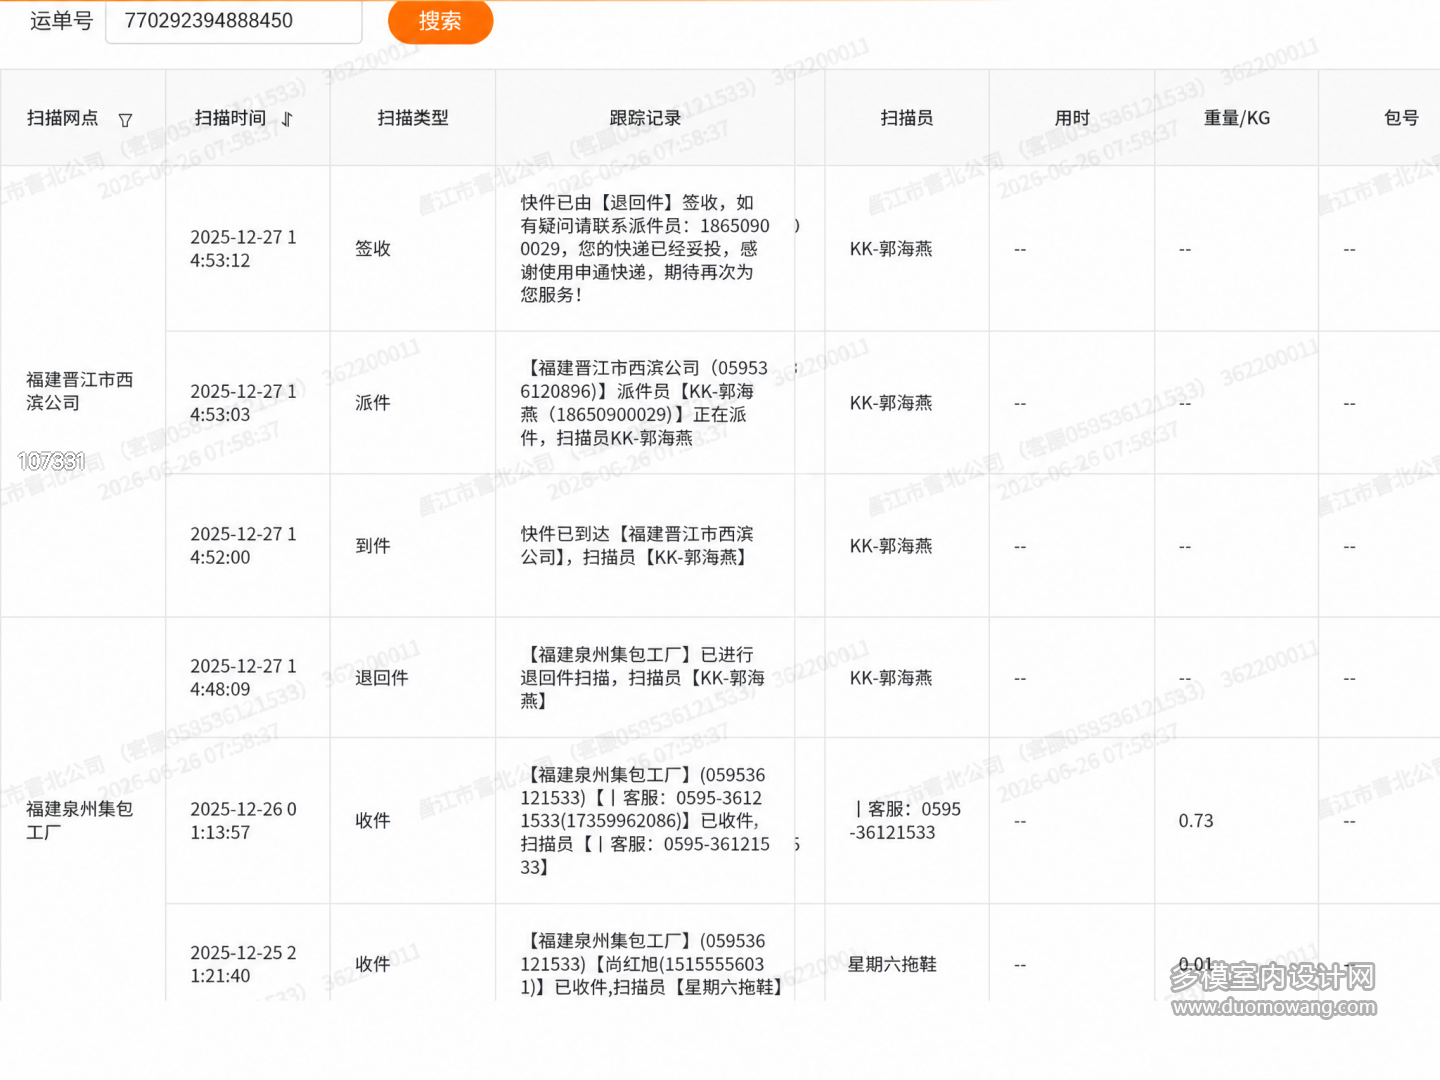The image size is (1440, 1080).
Task: Click the 派件 scan type cell
Action: pos(373,403)
